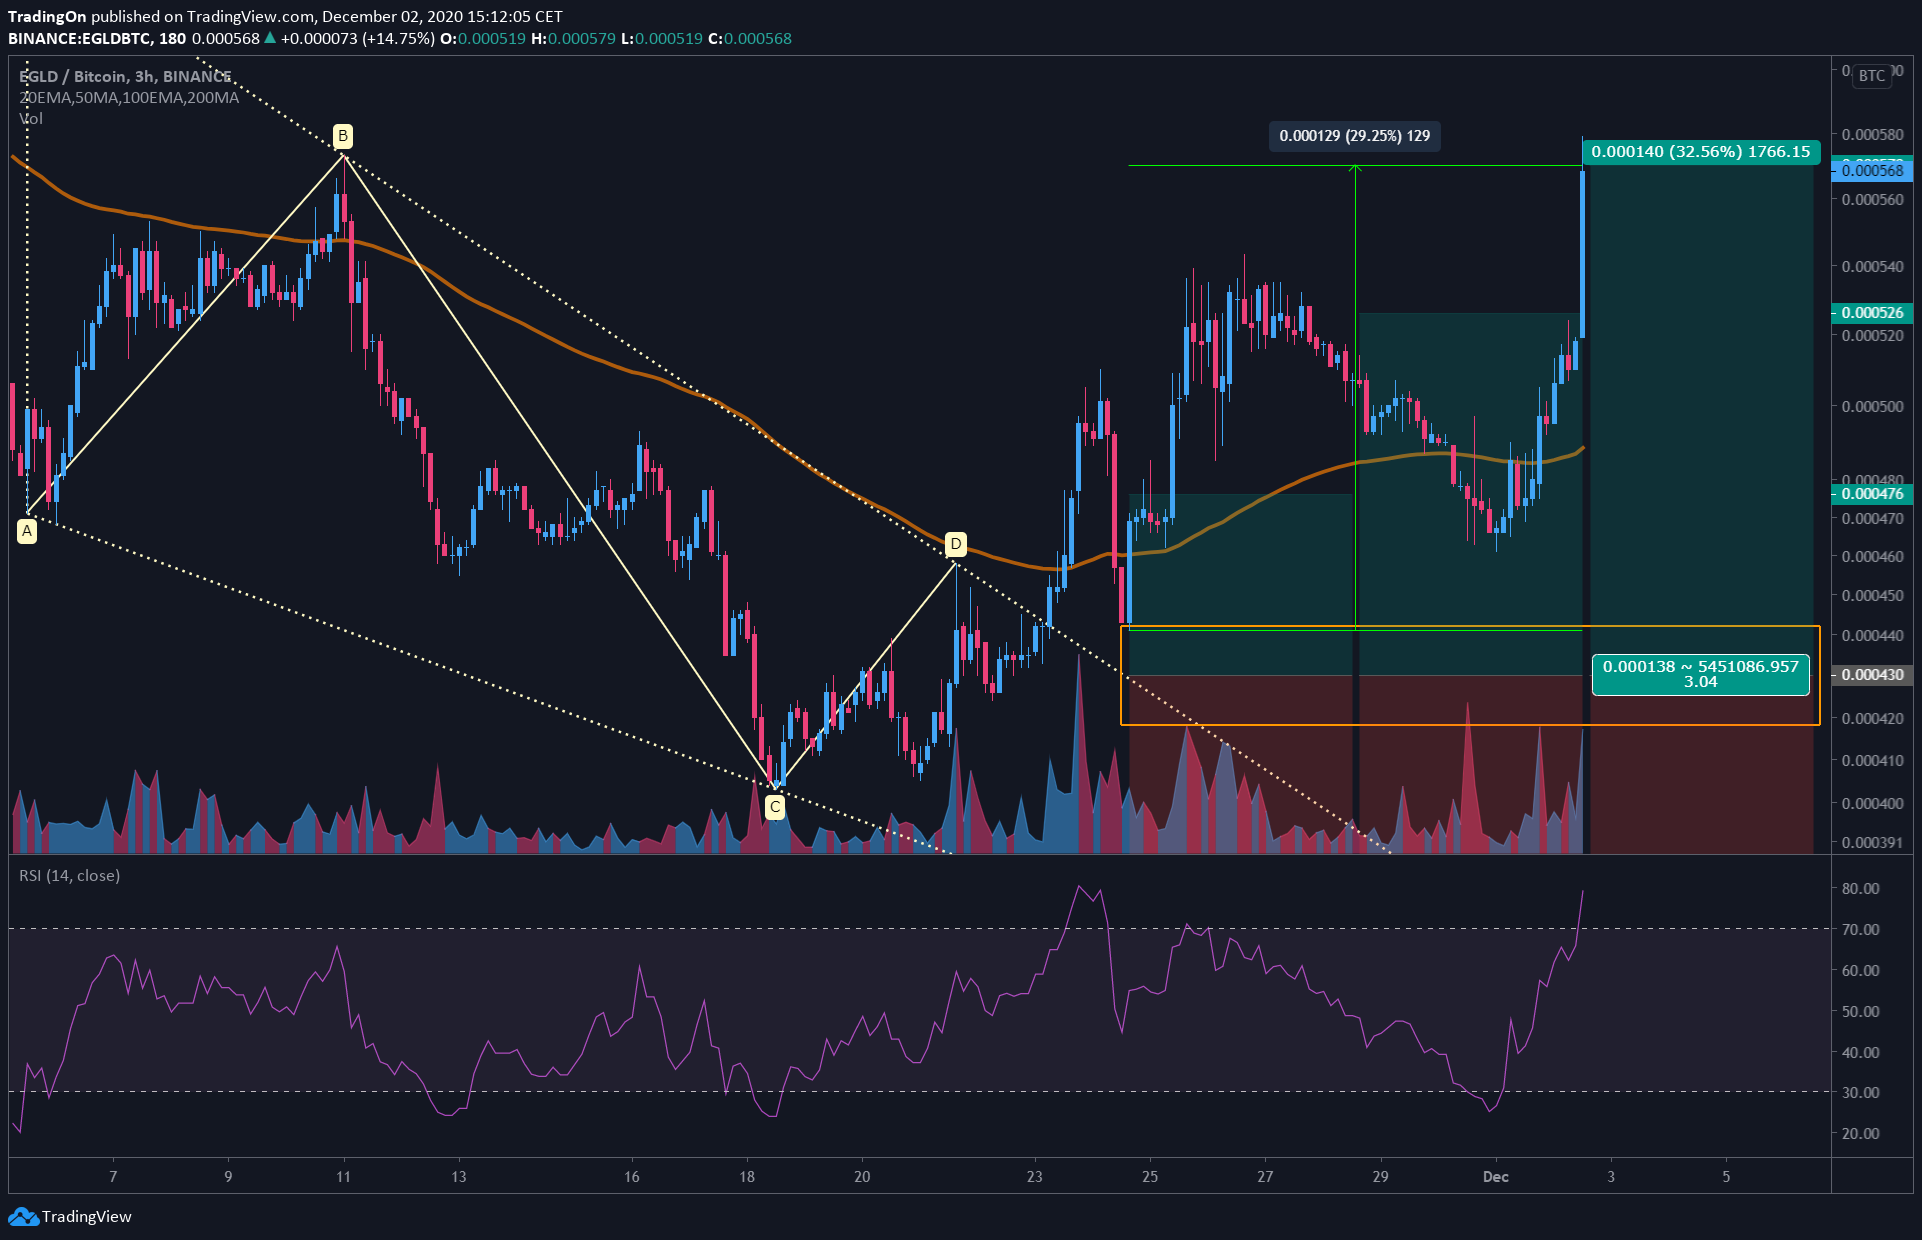Click the date label 23 on time axis
The width and height of the screenshot is (1922, 1240).
pyautogui.click(x=1035, y=1177)
